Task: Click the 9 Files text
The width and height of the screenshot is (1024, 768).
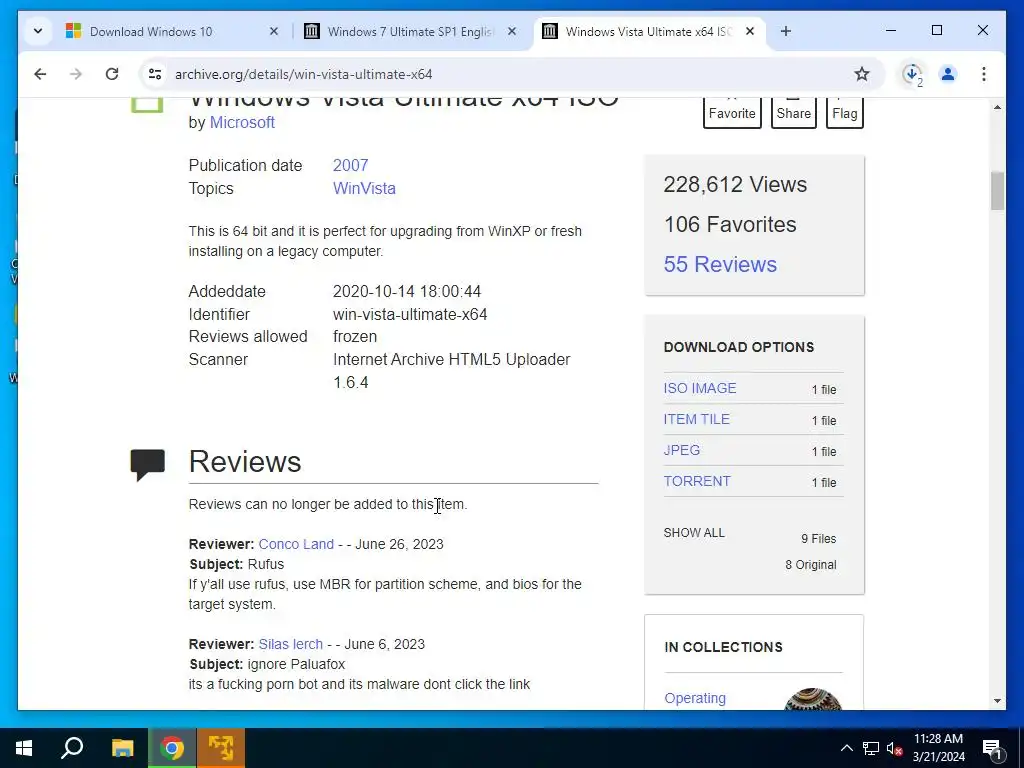Action: (x=819, y=539)
